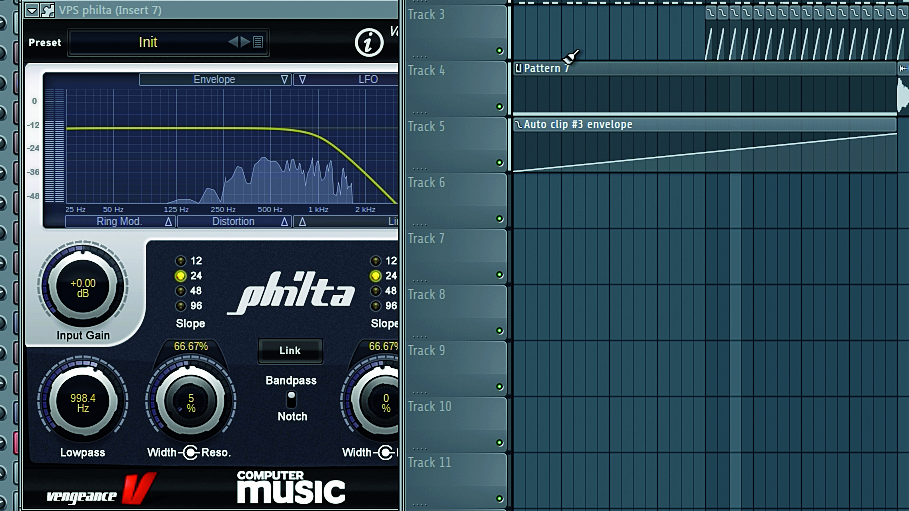Select right Slope 48 option
This screenshot has width=909, height=511.
pyautogui.click(x=376, y=291)
